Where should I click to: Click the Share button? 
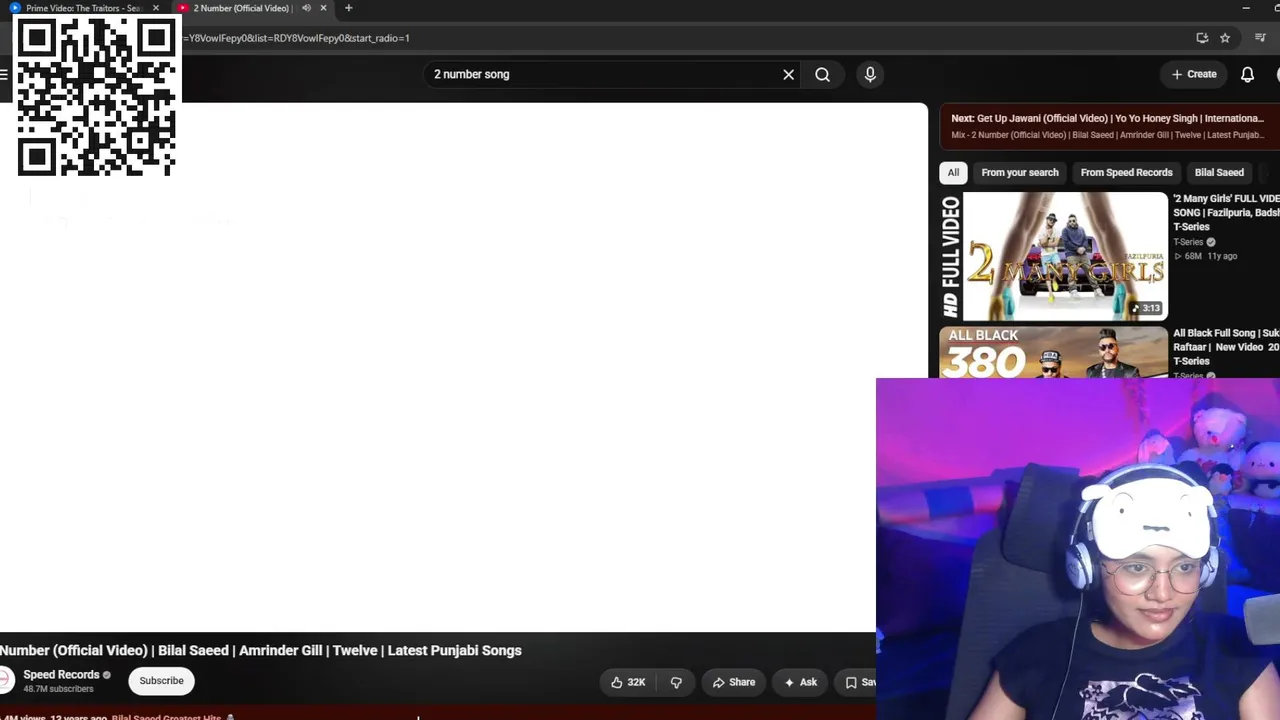tap(734, 682)
